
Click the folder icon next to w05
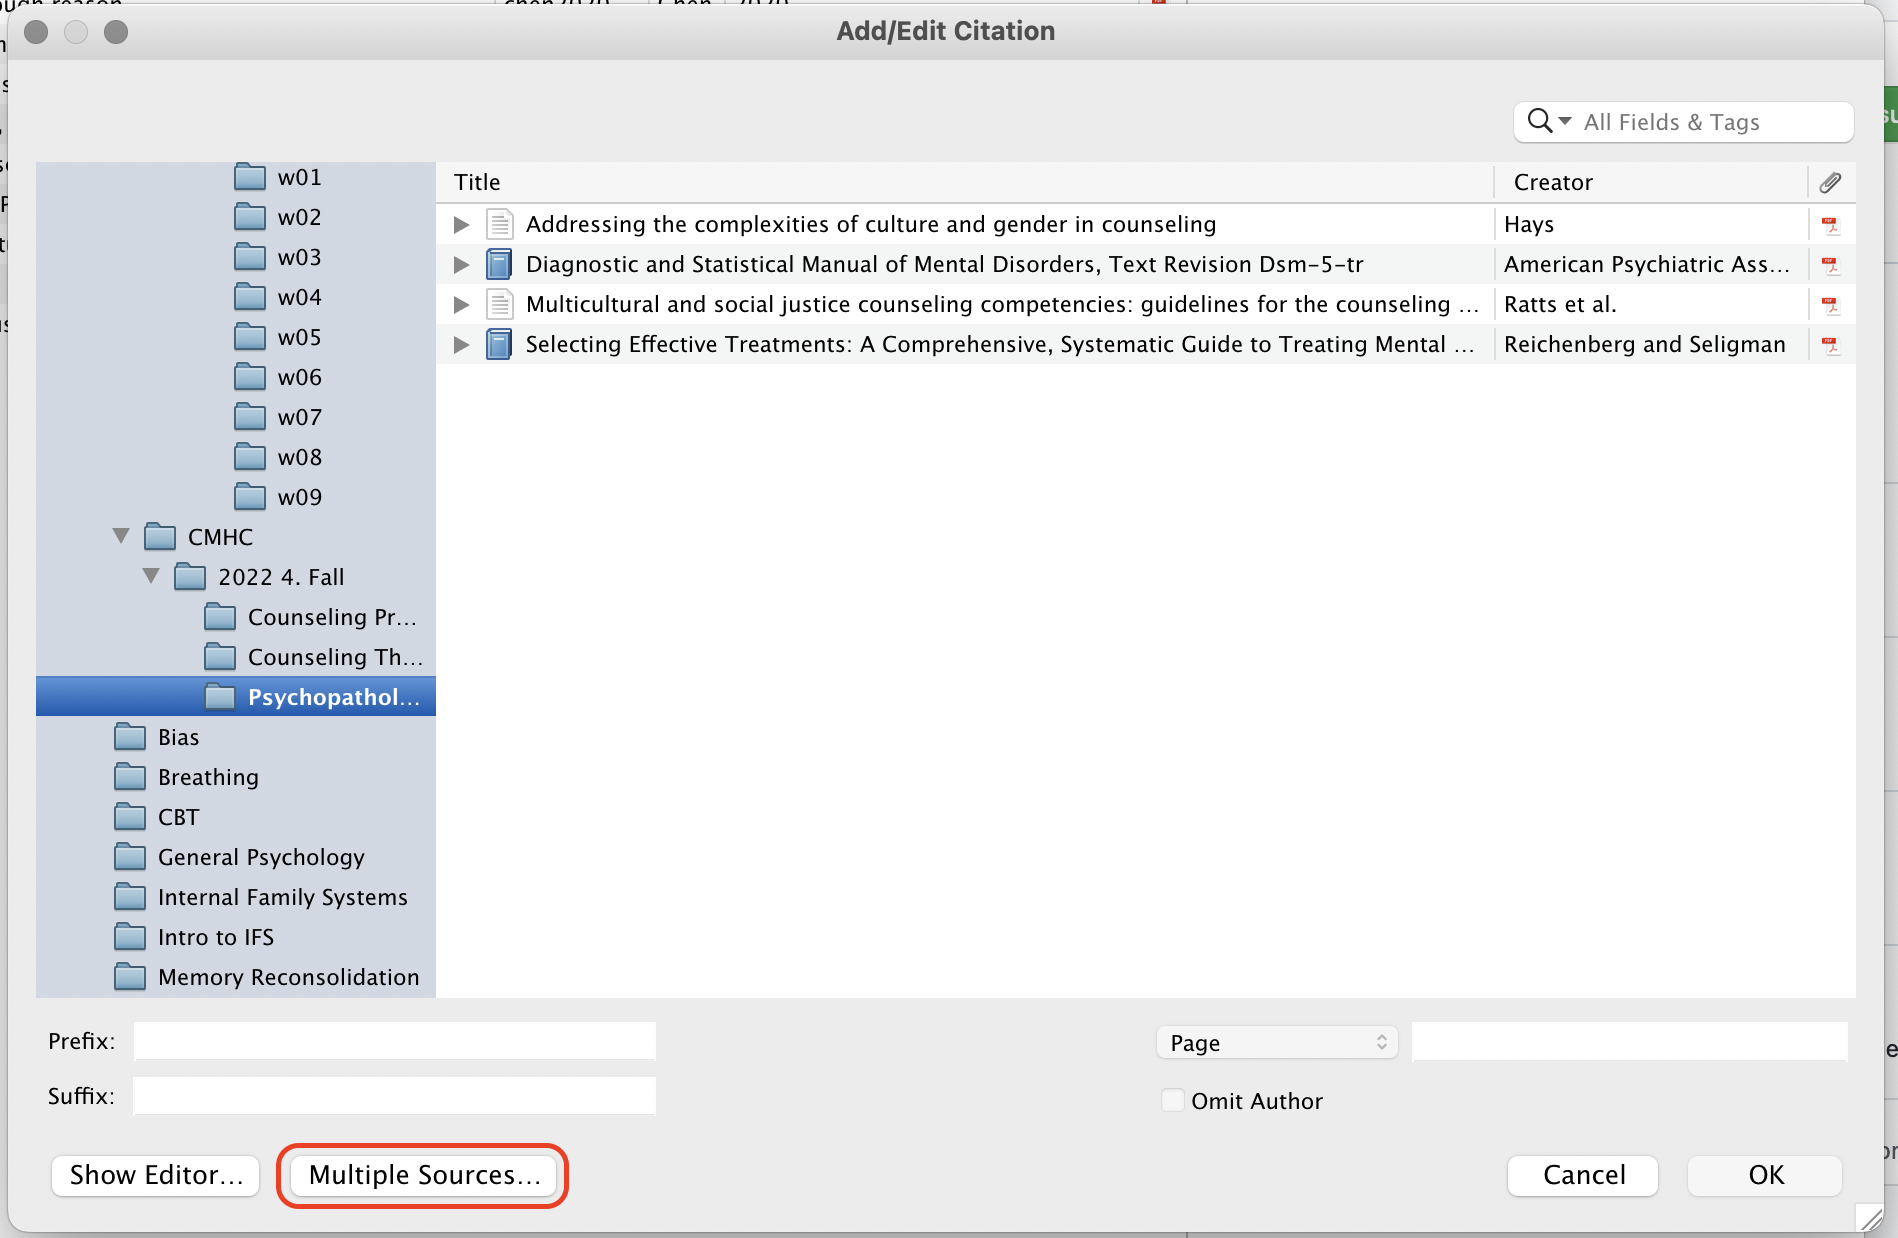250,337
